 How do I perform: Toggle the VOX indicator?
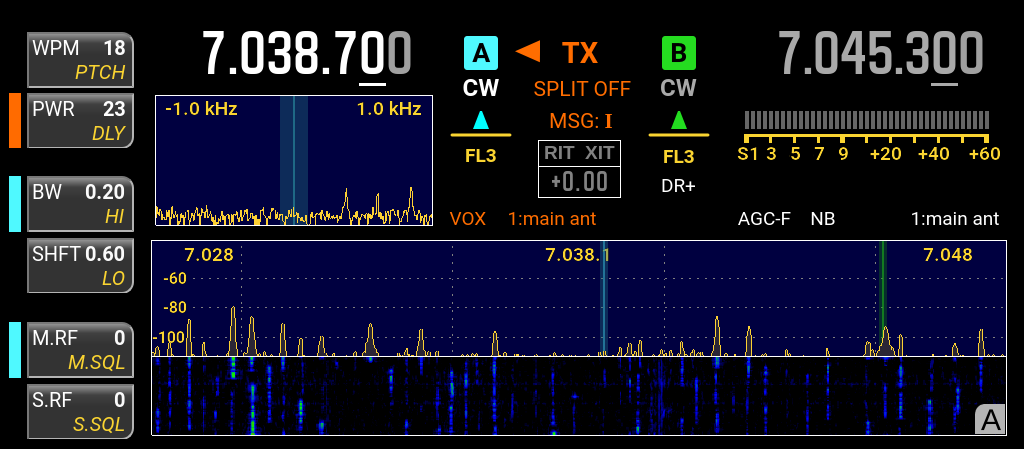[468, 218]
